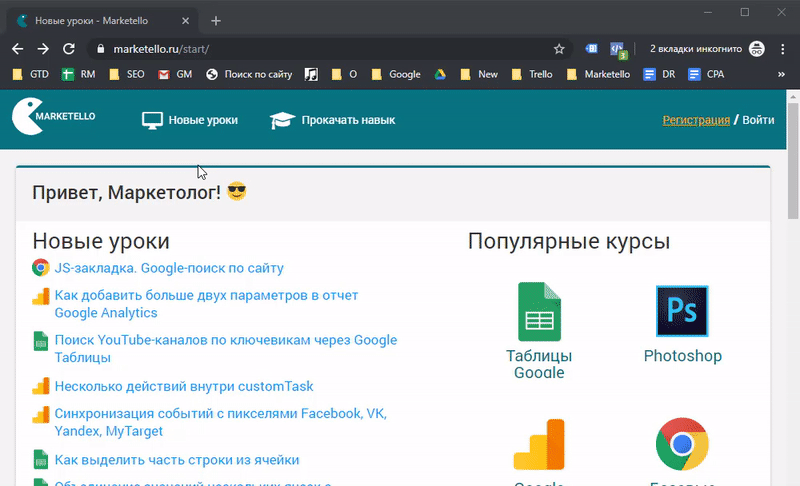Go back to previous page
The image size is (800, 486).
[18, 48]
